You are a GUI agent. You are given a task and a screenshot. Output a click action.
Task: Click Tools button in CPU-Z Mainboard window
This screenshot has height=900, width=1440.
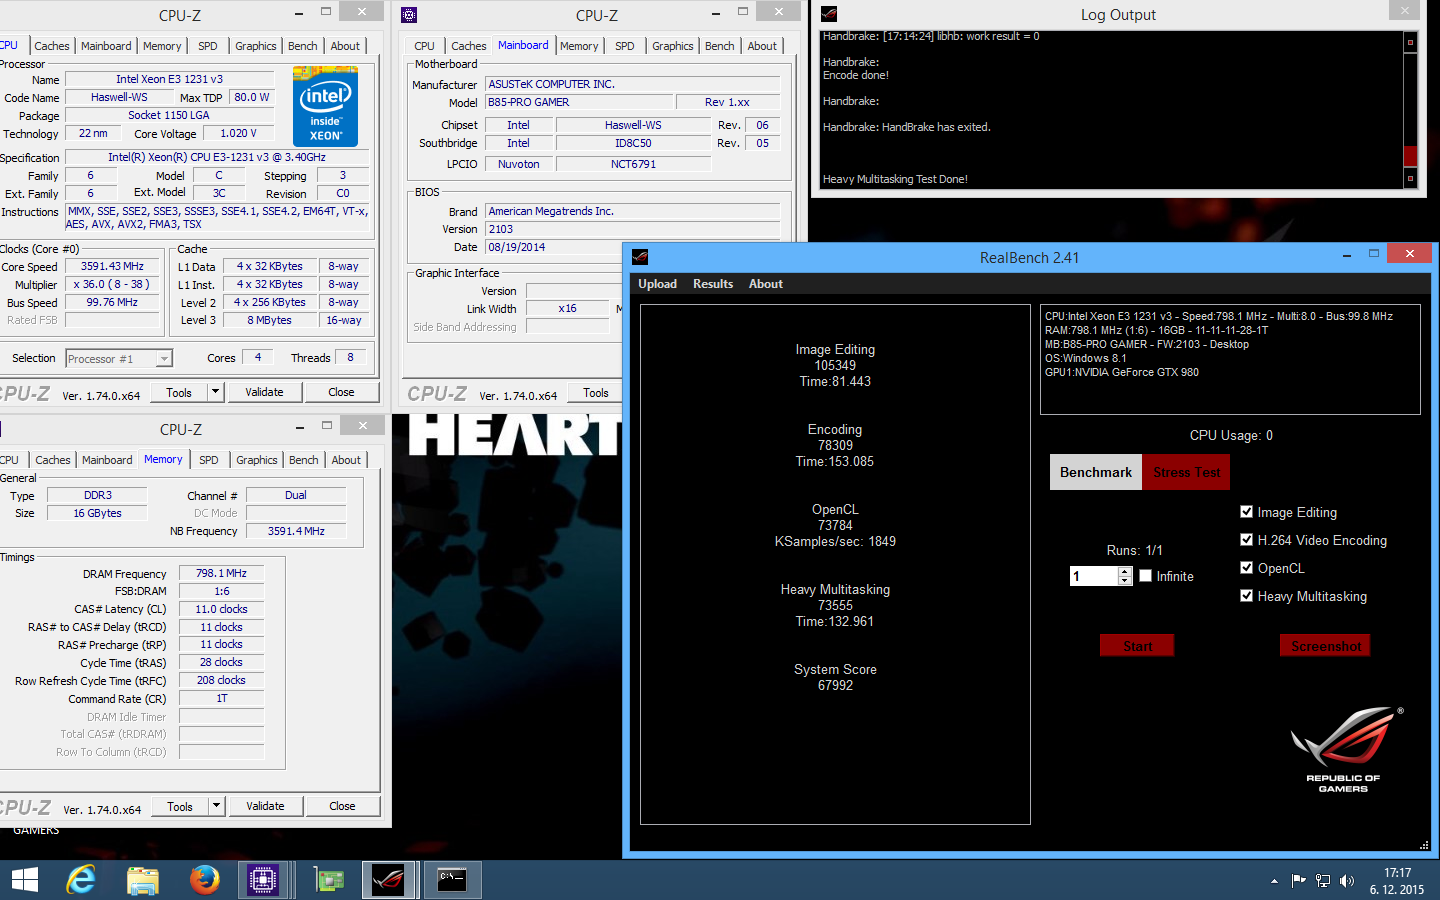click(596, 393)
